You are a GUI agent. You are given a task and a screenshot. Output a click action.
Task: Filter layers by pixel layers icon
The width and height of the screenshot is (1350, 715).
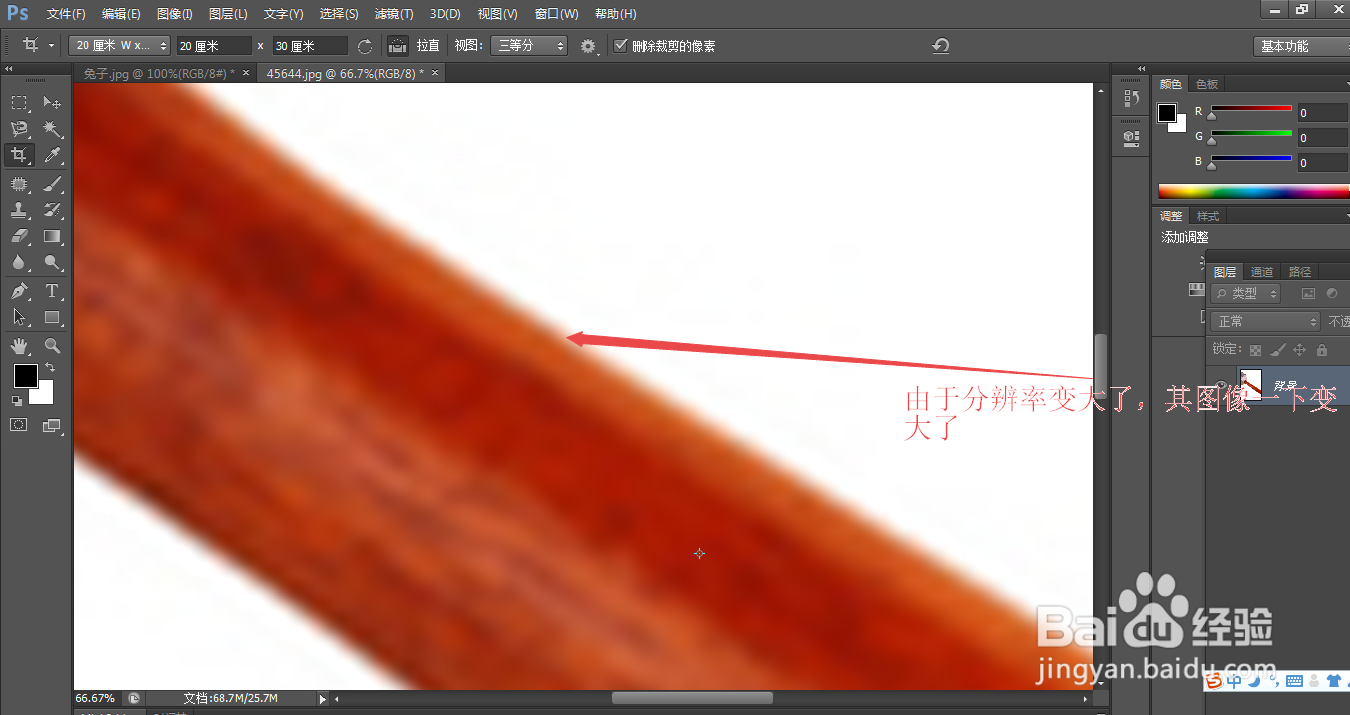1307,294
